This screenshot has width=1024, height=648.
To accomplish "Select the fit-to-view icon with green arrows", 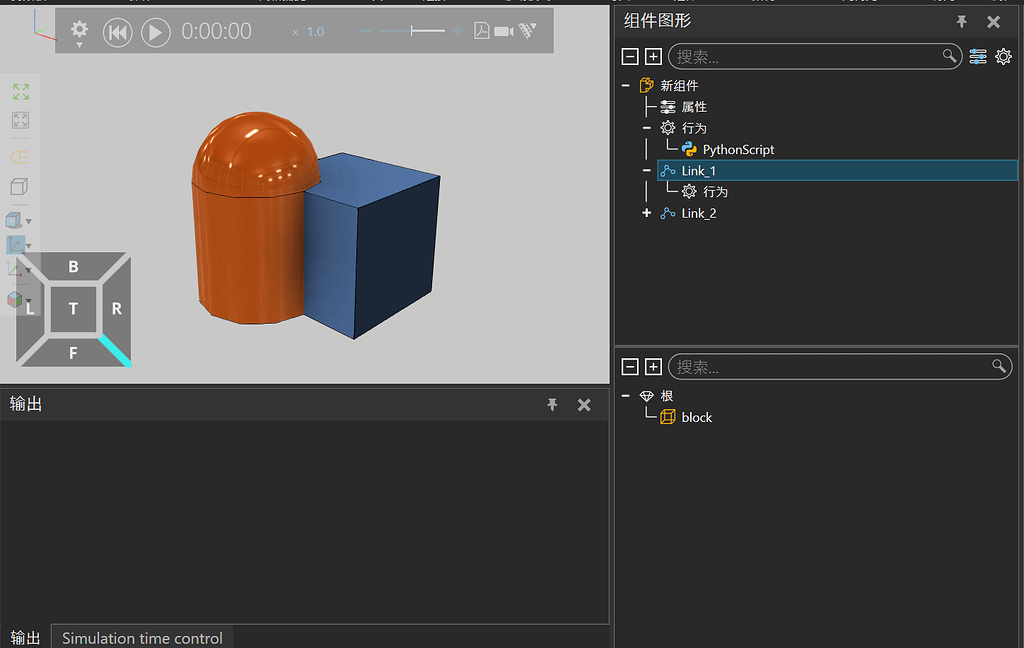I will tap(20, 91).
